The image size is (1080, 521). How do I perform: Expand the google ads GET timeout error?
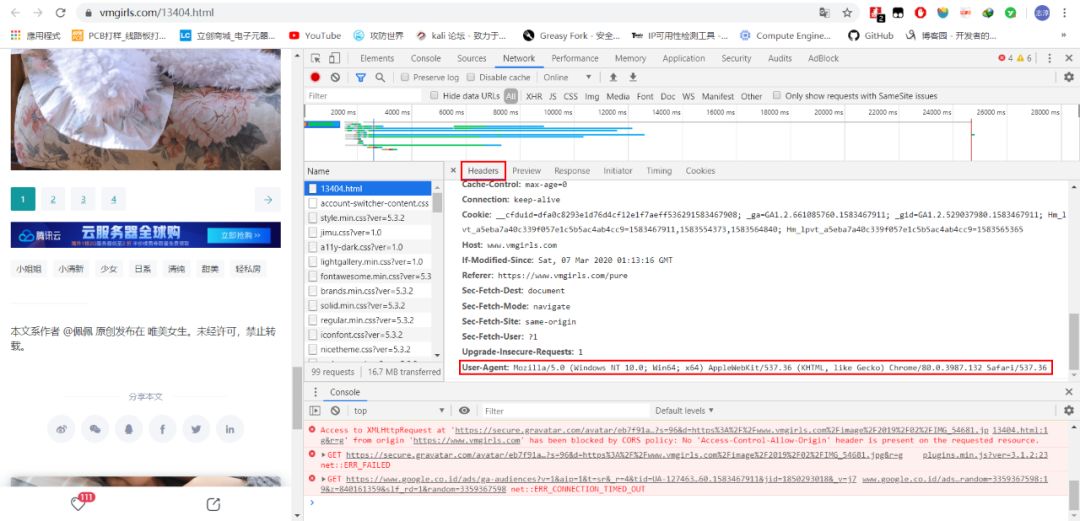[x=324, y=478]
